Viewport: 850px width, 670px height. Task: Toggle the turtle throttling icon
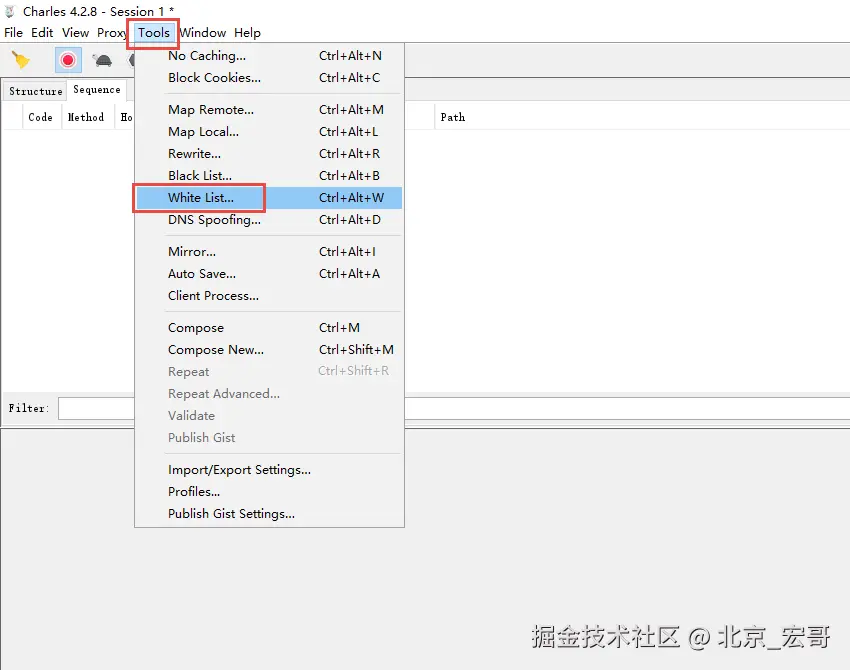point(102,60)
